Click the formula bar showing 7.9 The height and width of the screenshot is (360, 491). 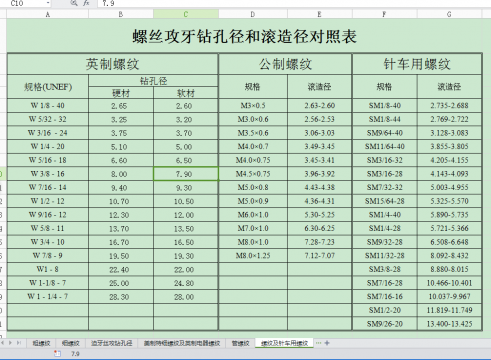coord(293,3)
